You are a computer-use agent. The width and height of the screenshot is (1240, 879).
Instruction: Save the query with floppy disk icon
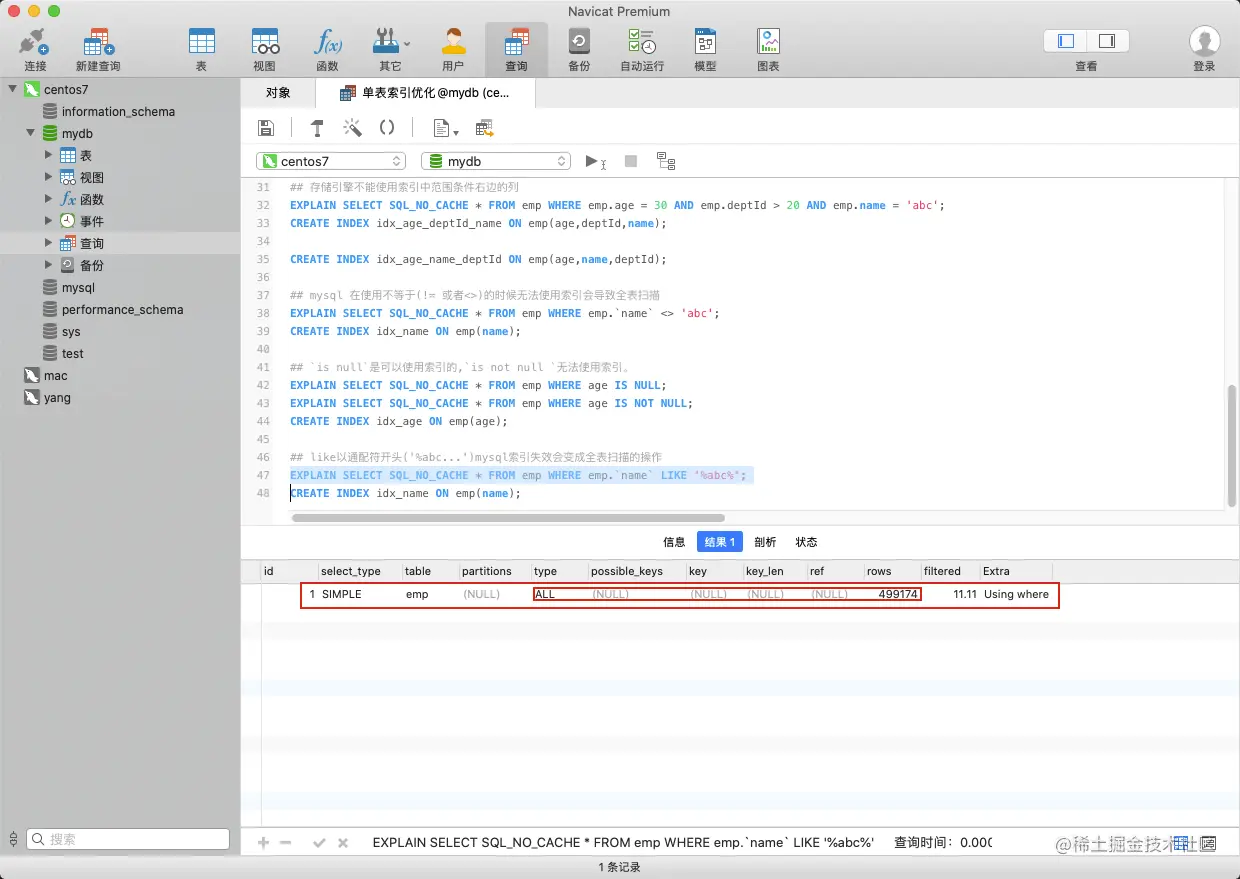point(266,128)
